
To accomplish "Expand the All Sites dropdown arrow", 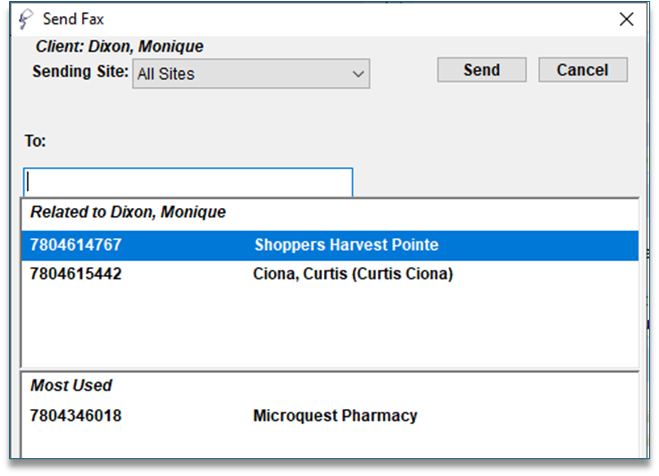I will click(x=359, y=73).
